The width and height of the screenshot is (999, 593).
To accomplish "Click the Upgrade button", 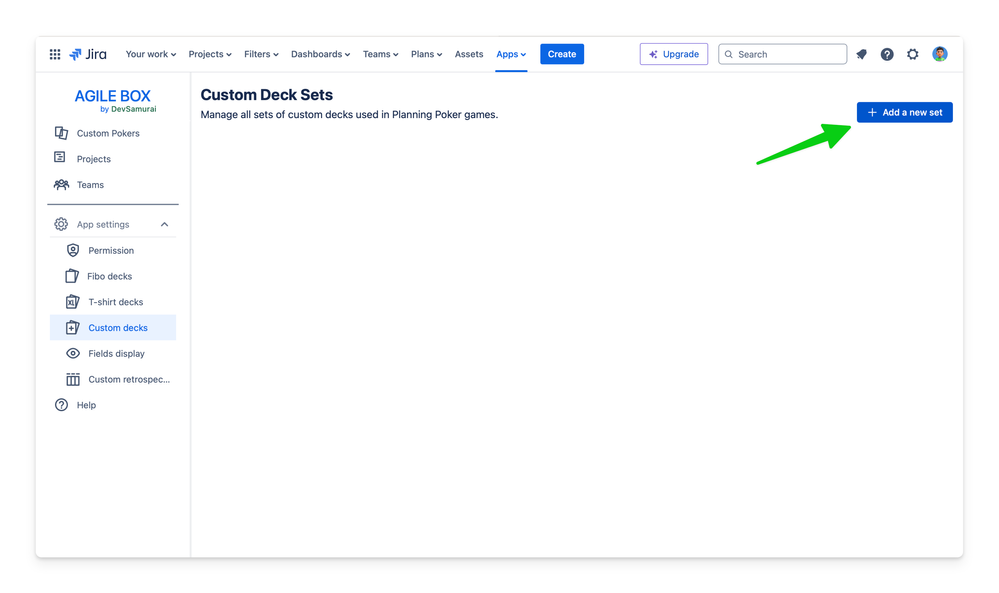I will (673, 54).
